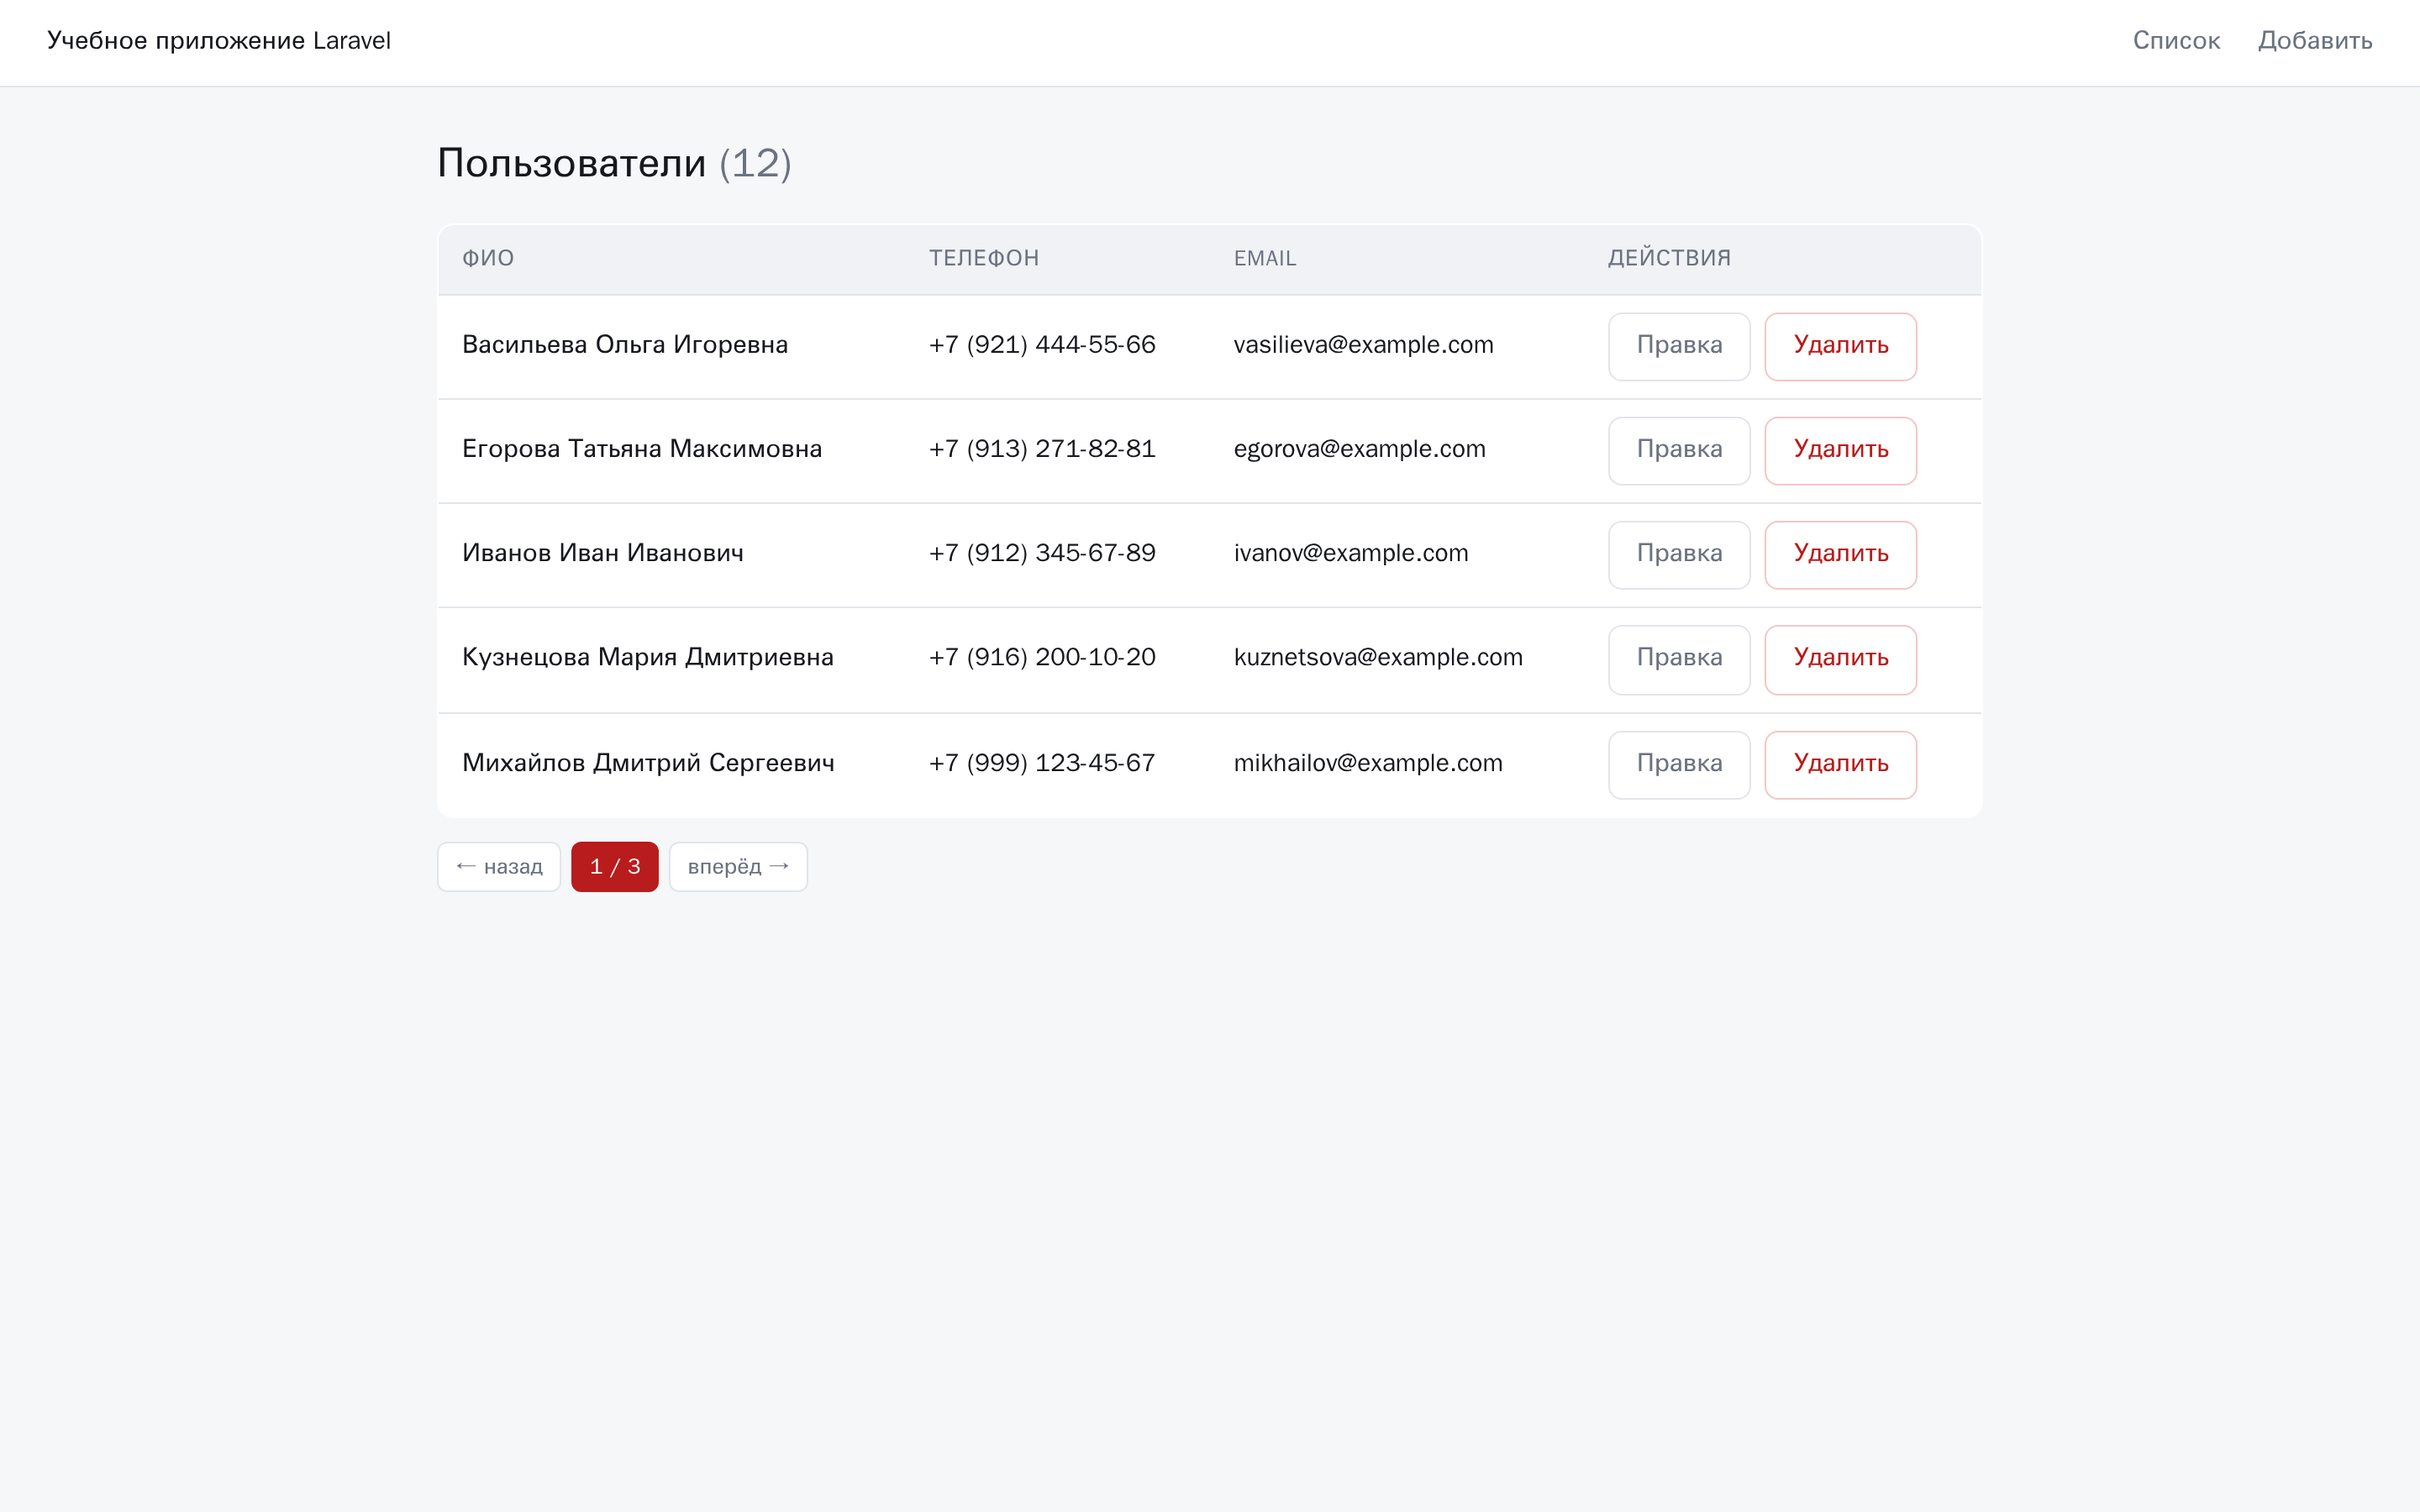Delete Михайлов Дмитрий Сергеевич user

tap(1840, 764)
